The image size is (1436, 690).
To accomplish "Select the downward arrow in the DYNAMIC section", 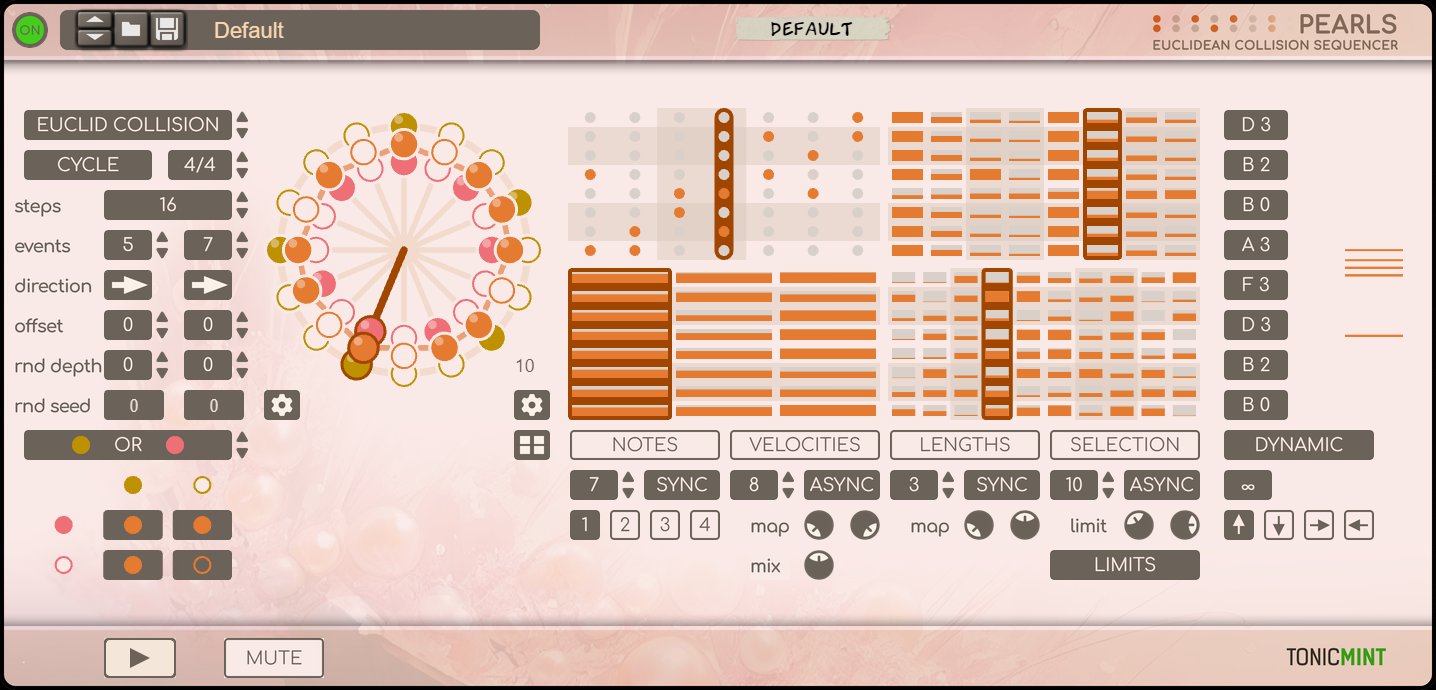I will pos(1278,524).
